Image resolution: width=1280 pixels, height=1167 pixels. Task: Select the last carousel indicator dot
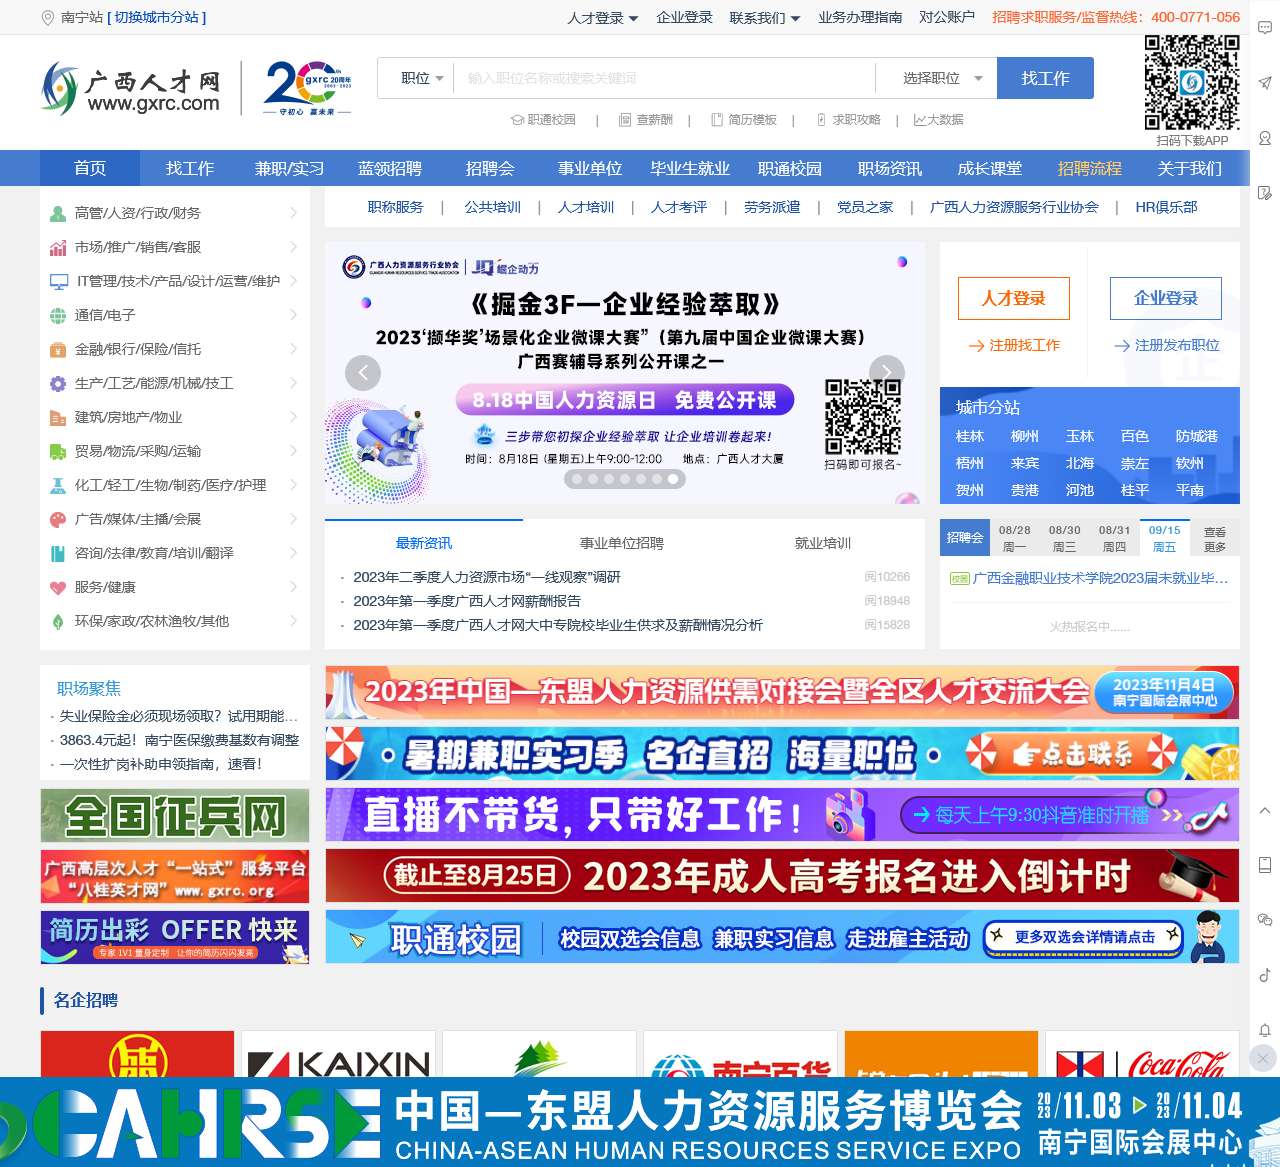(673, 479)
